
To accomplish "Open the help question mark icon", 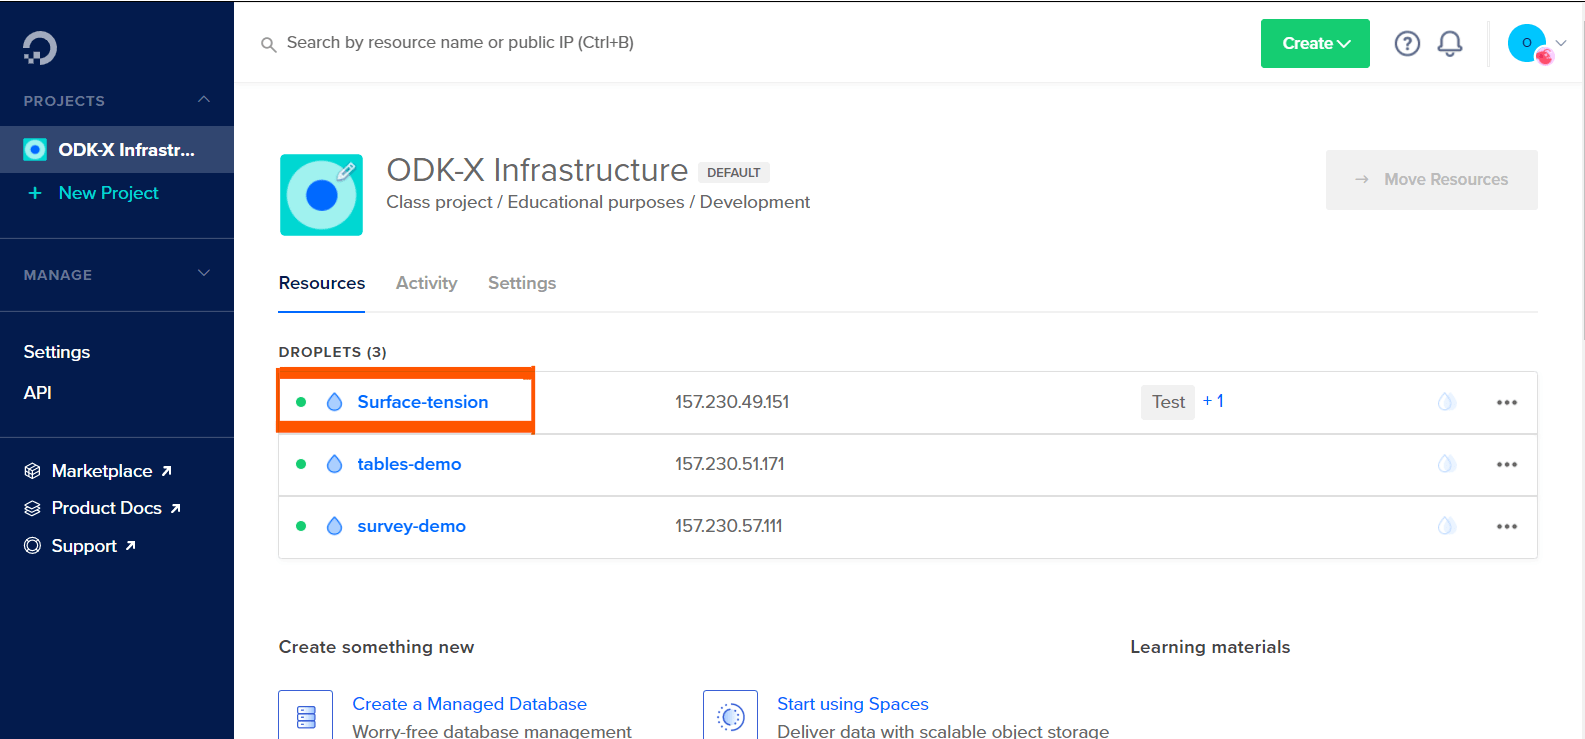I will [x=1407, y=43].
